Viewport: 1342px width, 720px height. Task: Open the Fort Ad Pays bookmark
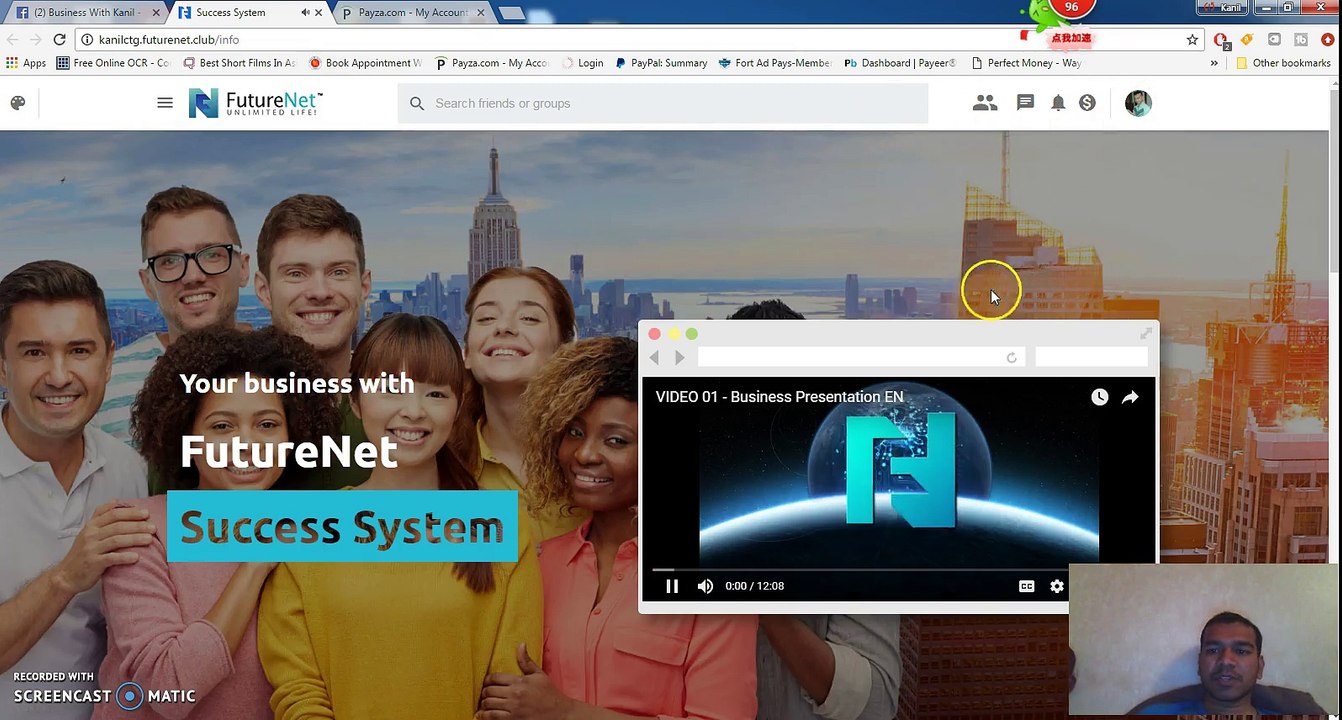coord(775,62)
